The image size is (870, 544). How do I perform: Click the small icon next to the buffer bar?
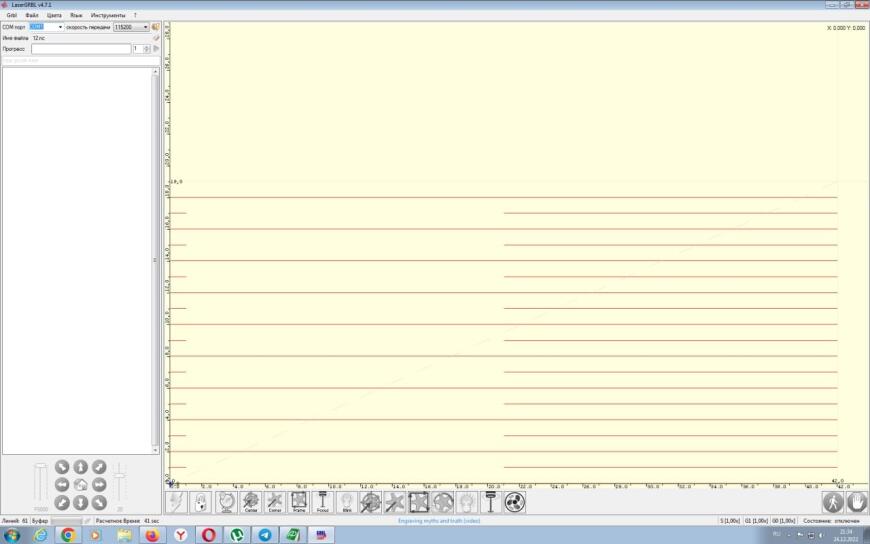(87, 521)
